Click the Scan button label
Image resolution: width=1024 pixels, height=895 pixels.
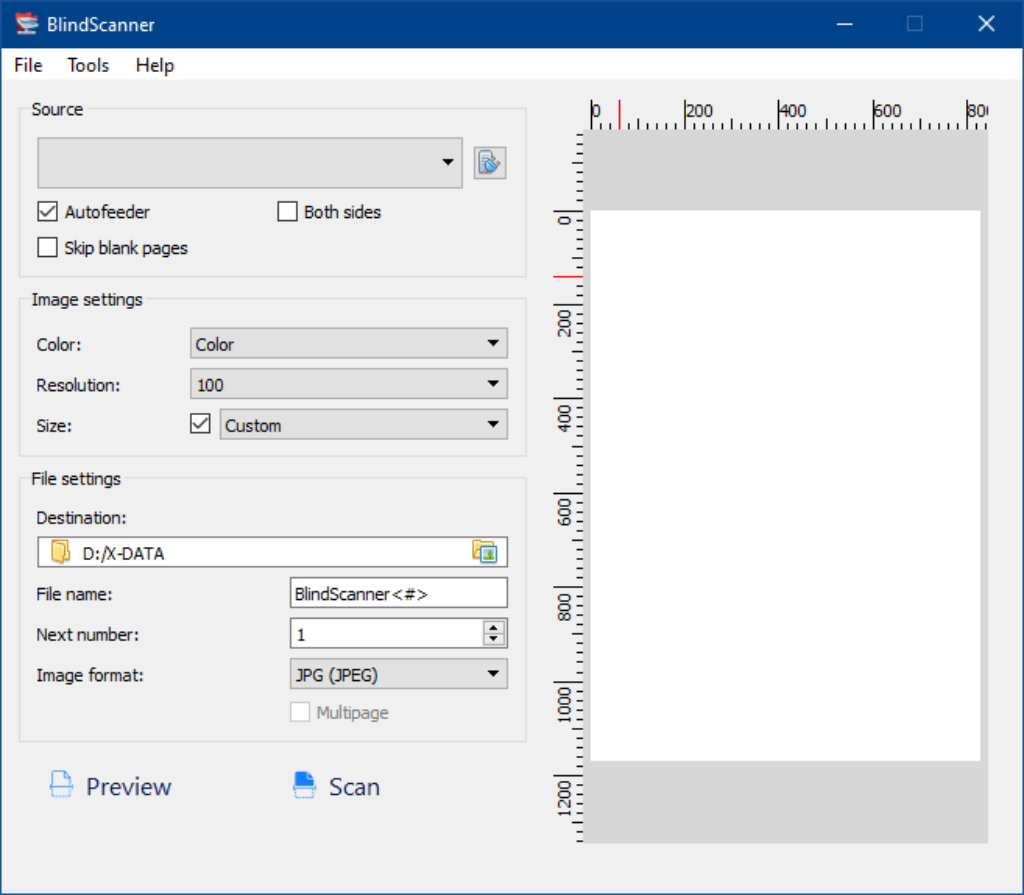(354, 787)
